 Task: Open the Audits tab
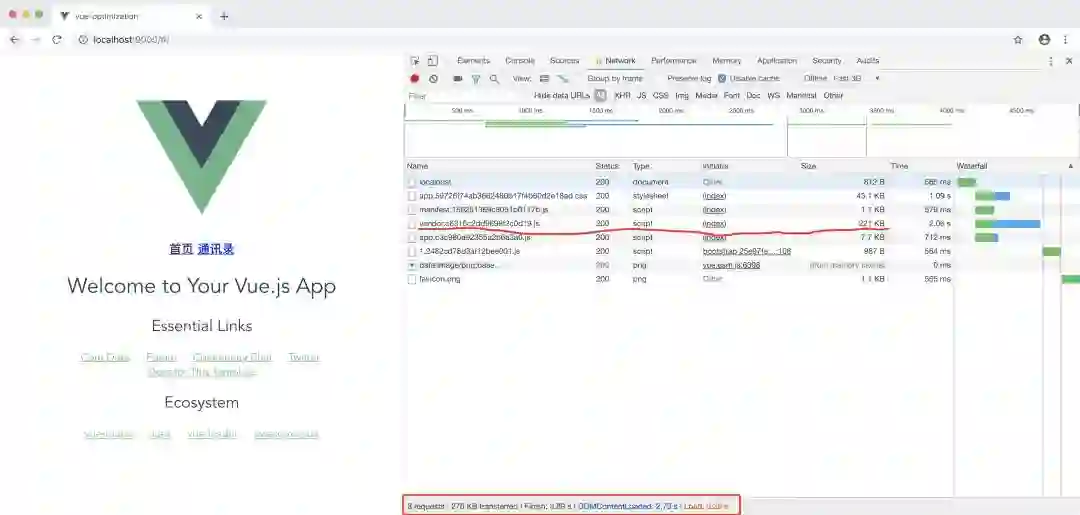pyautogui.click(x=868, y=61)
